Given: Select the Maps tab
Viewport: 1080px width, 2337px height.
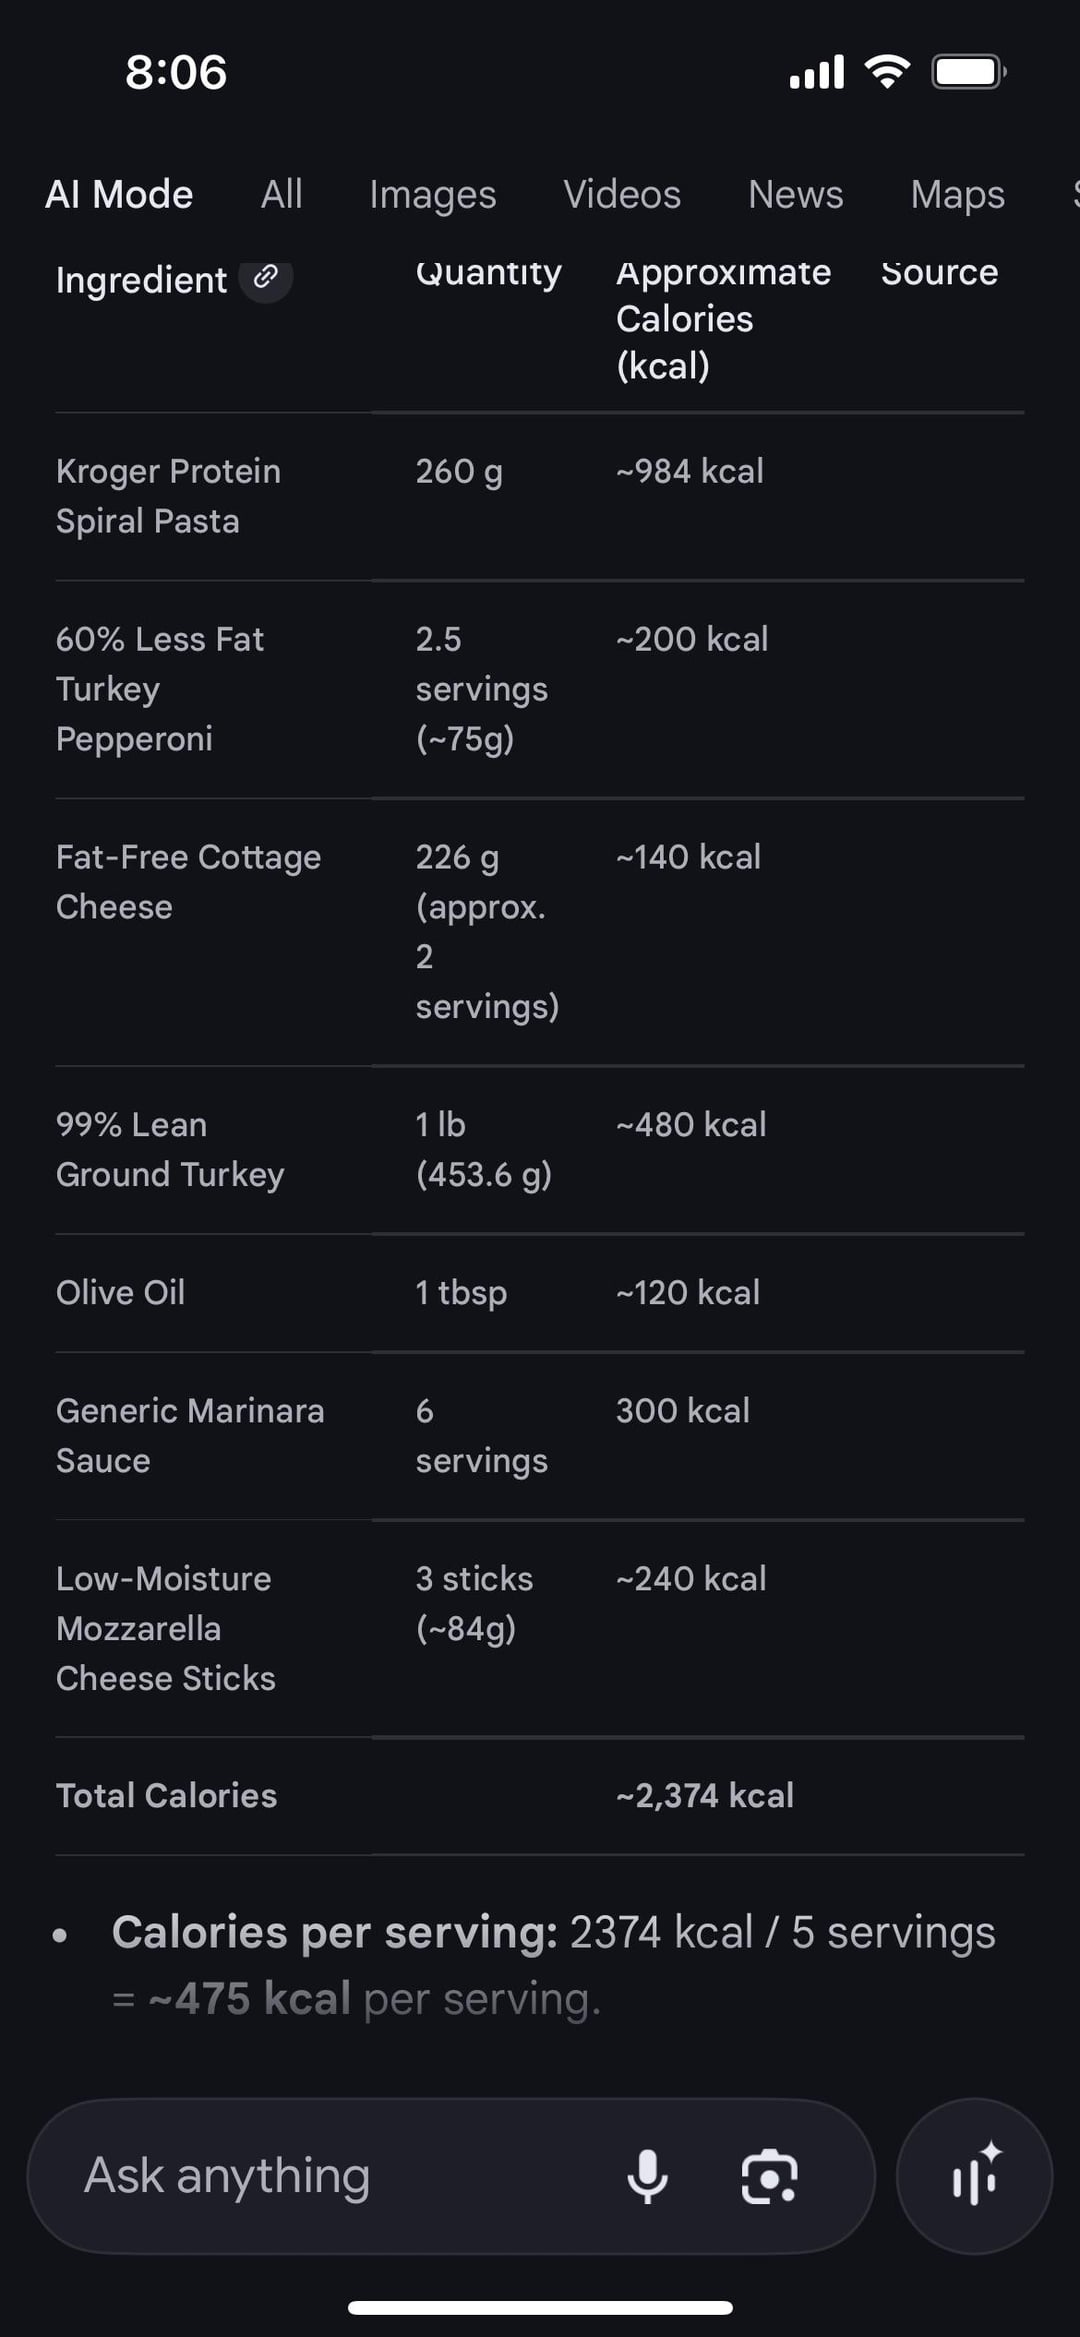Looking at the screenshot, I should (957, 194).
